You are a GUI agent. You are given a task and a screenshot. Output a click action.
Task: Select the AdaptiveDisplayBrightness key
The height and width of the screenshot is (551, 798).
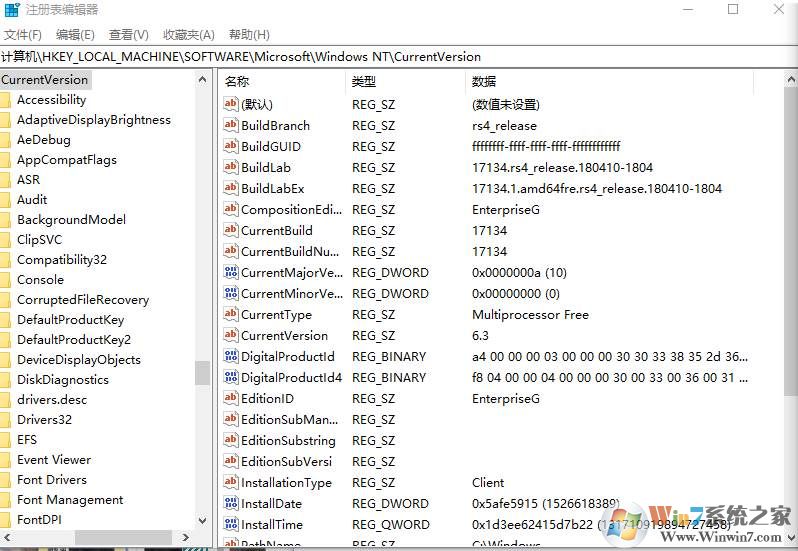tap(94, 120)
